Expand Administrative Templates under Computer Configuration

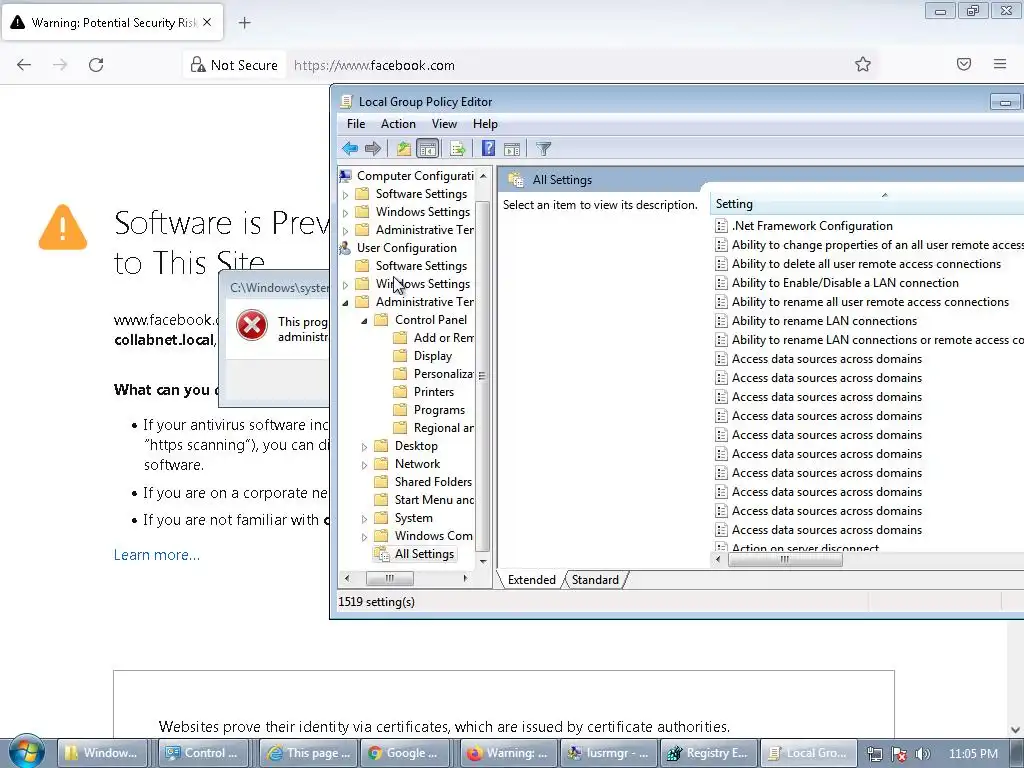coord(345,231)
